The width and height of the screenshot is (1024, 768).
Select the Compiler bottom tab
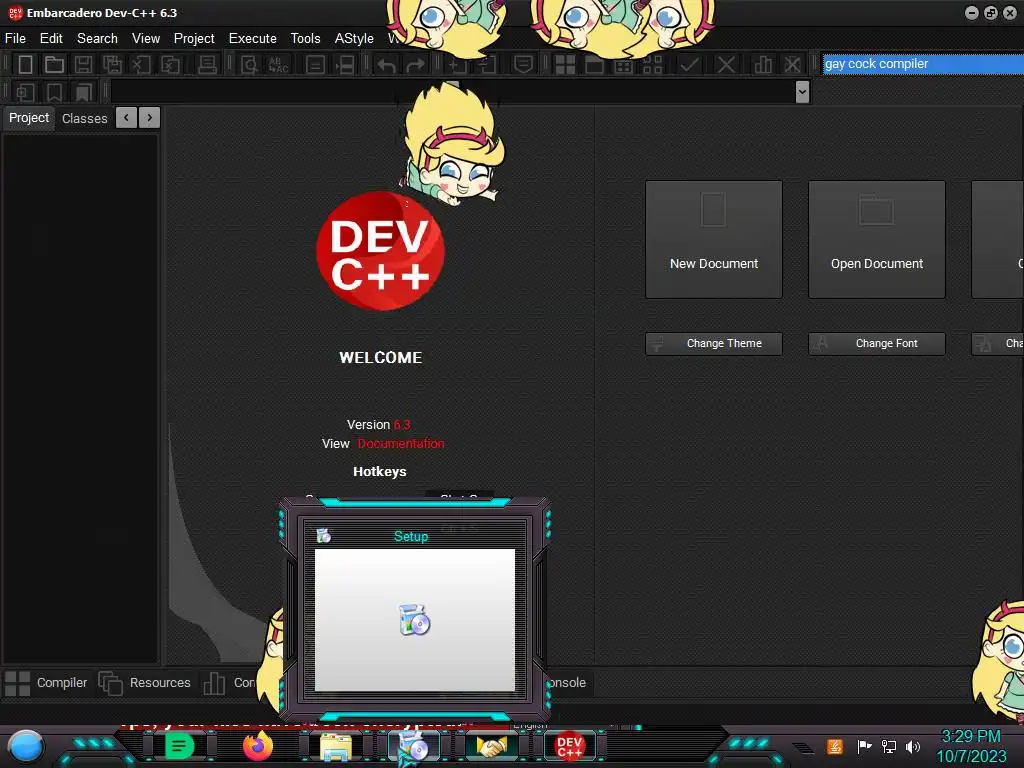(46, 683)
